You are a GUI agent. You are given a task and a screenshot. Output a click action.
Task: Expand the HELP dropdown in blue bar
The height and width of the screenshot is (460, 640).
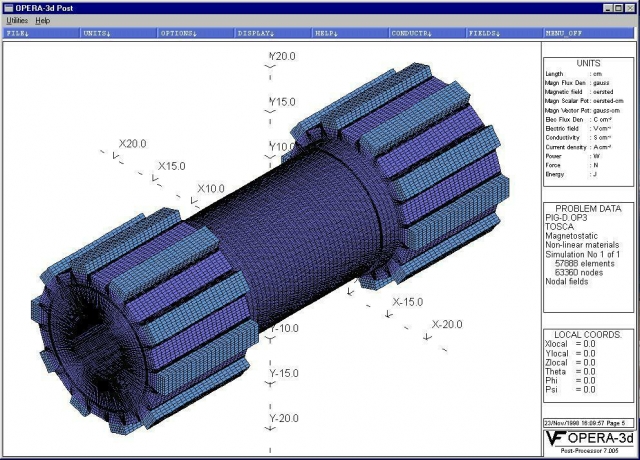327,33
